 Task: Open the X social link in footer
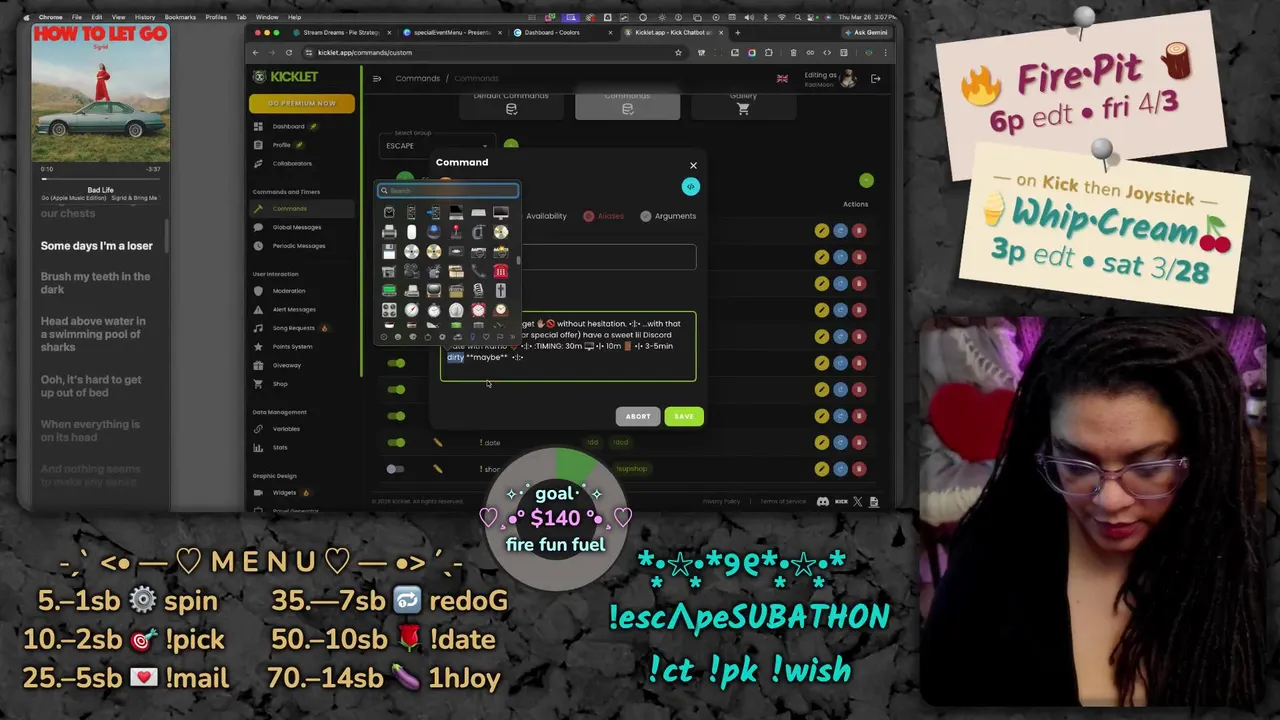pos(857,501)
